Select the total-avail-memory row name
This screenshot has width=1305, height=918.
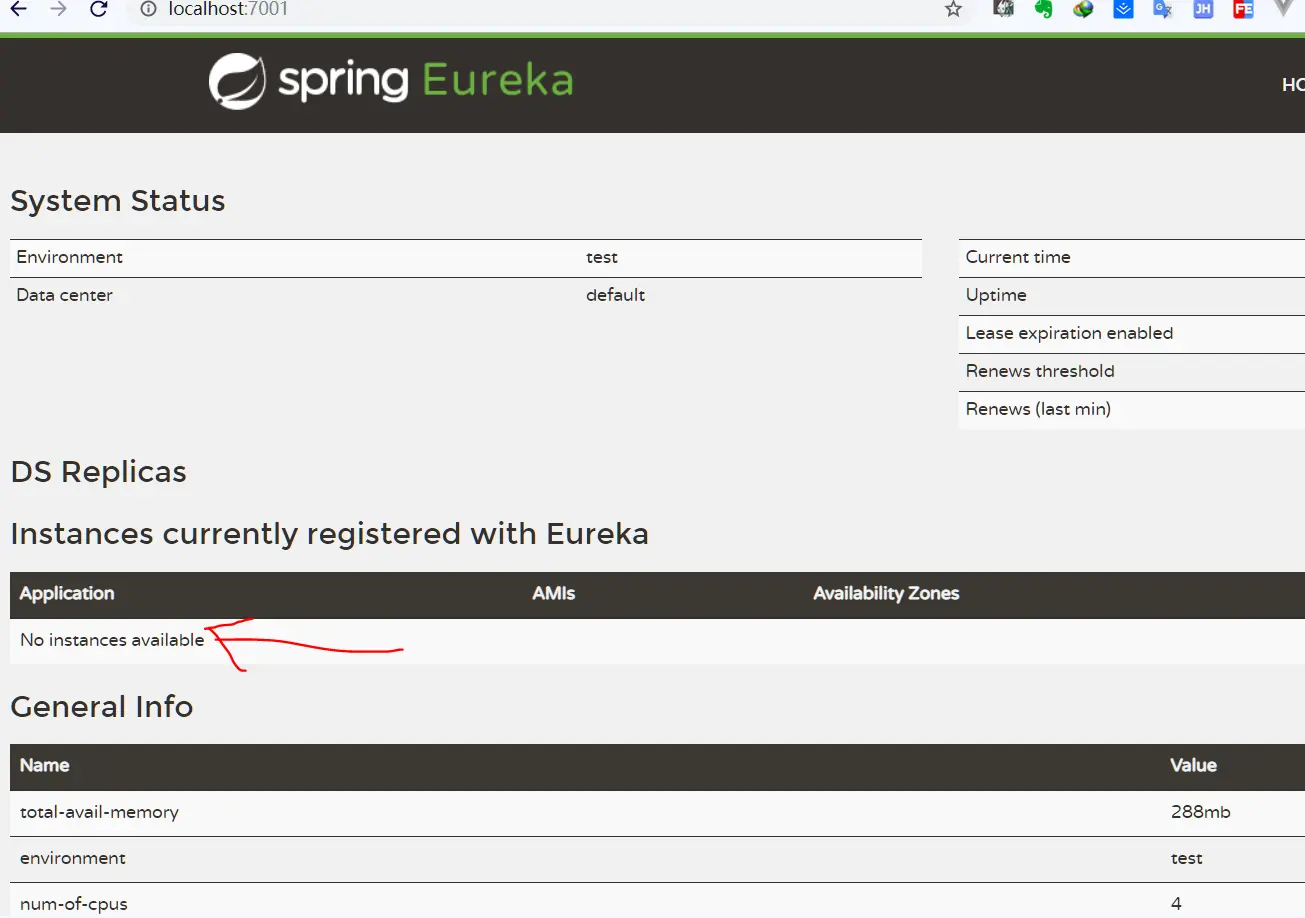point(99,812)
